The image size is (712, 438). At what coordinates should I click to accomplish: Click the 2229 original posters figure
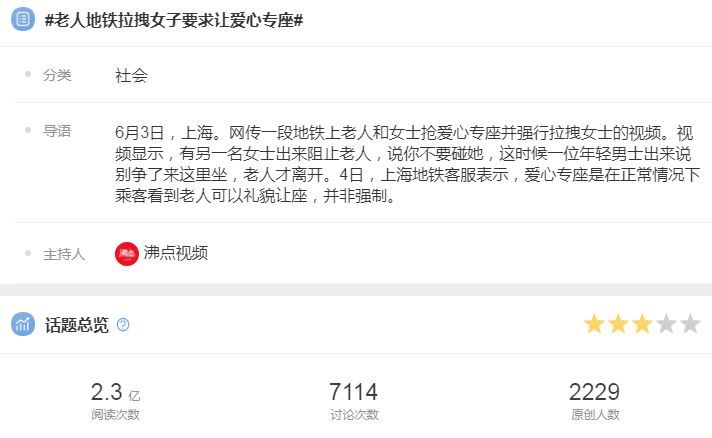[x=594, y=392]
